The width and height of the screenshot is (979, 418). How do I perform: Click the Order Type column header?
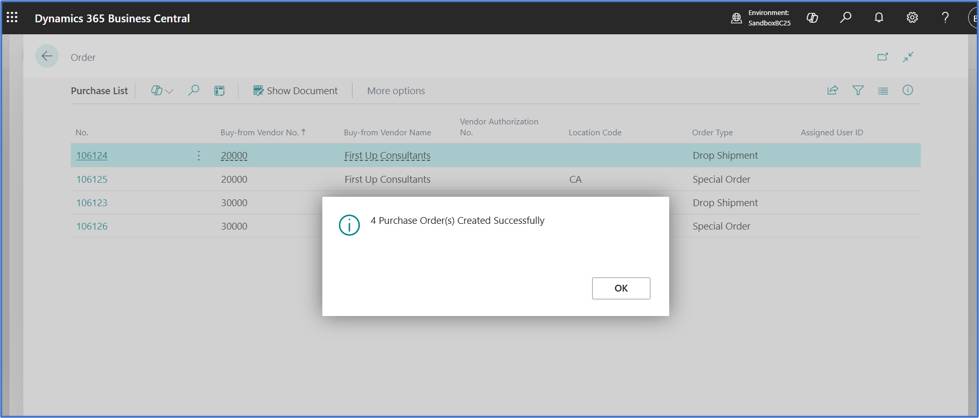712,132
